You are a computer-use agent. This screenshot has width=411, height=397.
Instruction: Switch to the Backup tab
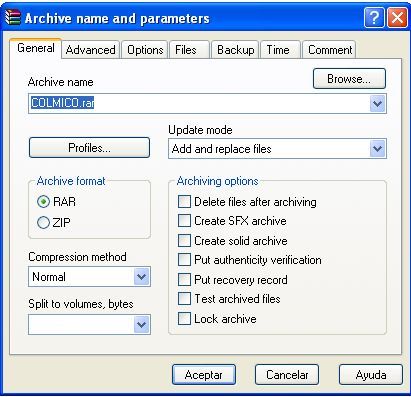[235, 50]
